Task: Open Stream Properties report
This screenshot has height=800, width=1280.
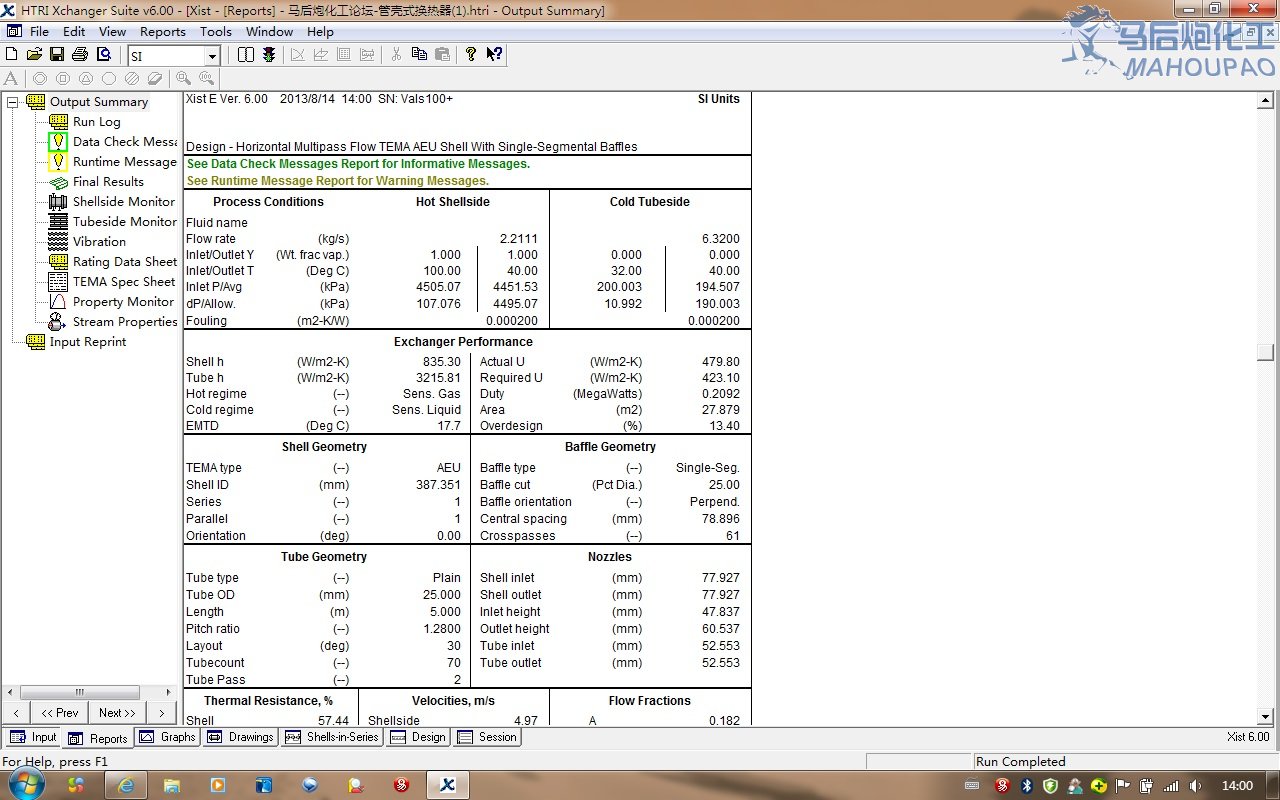Action: click(124, 322)
